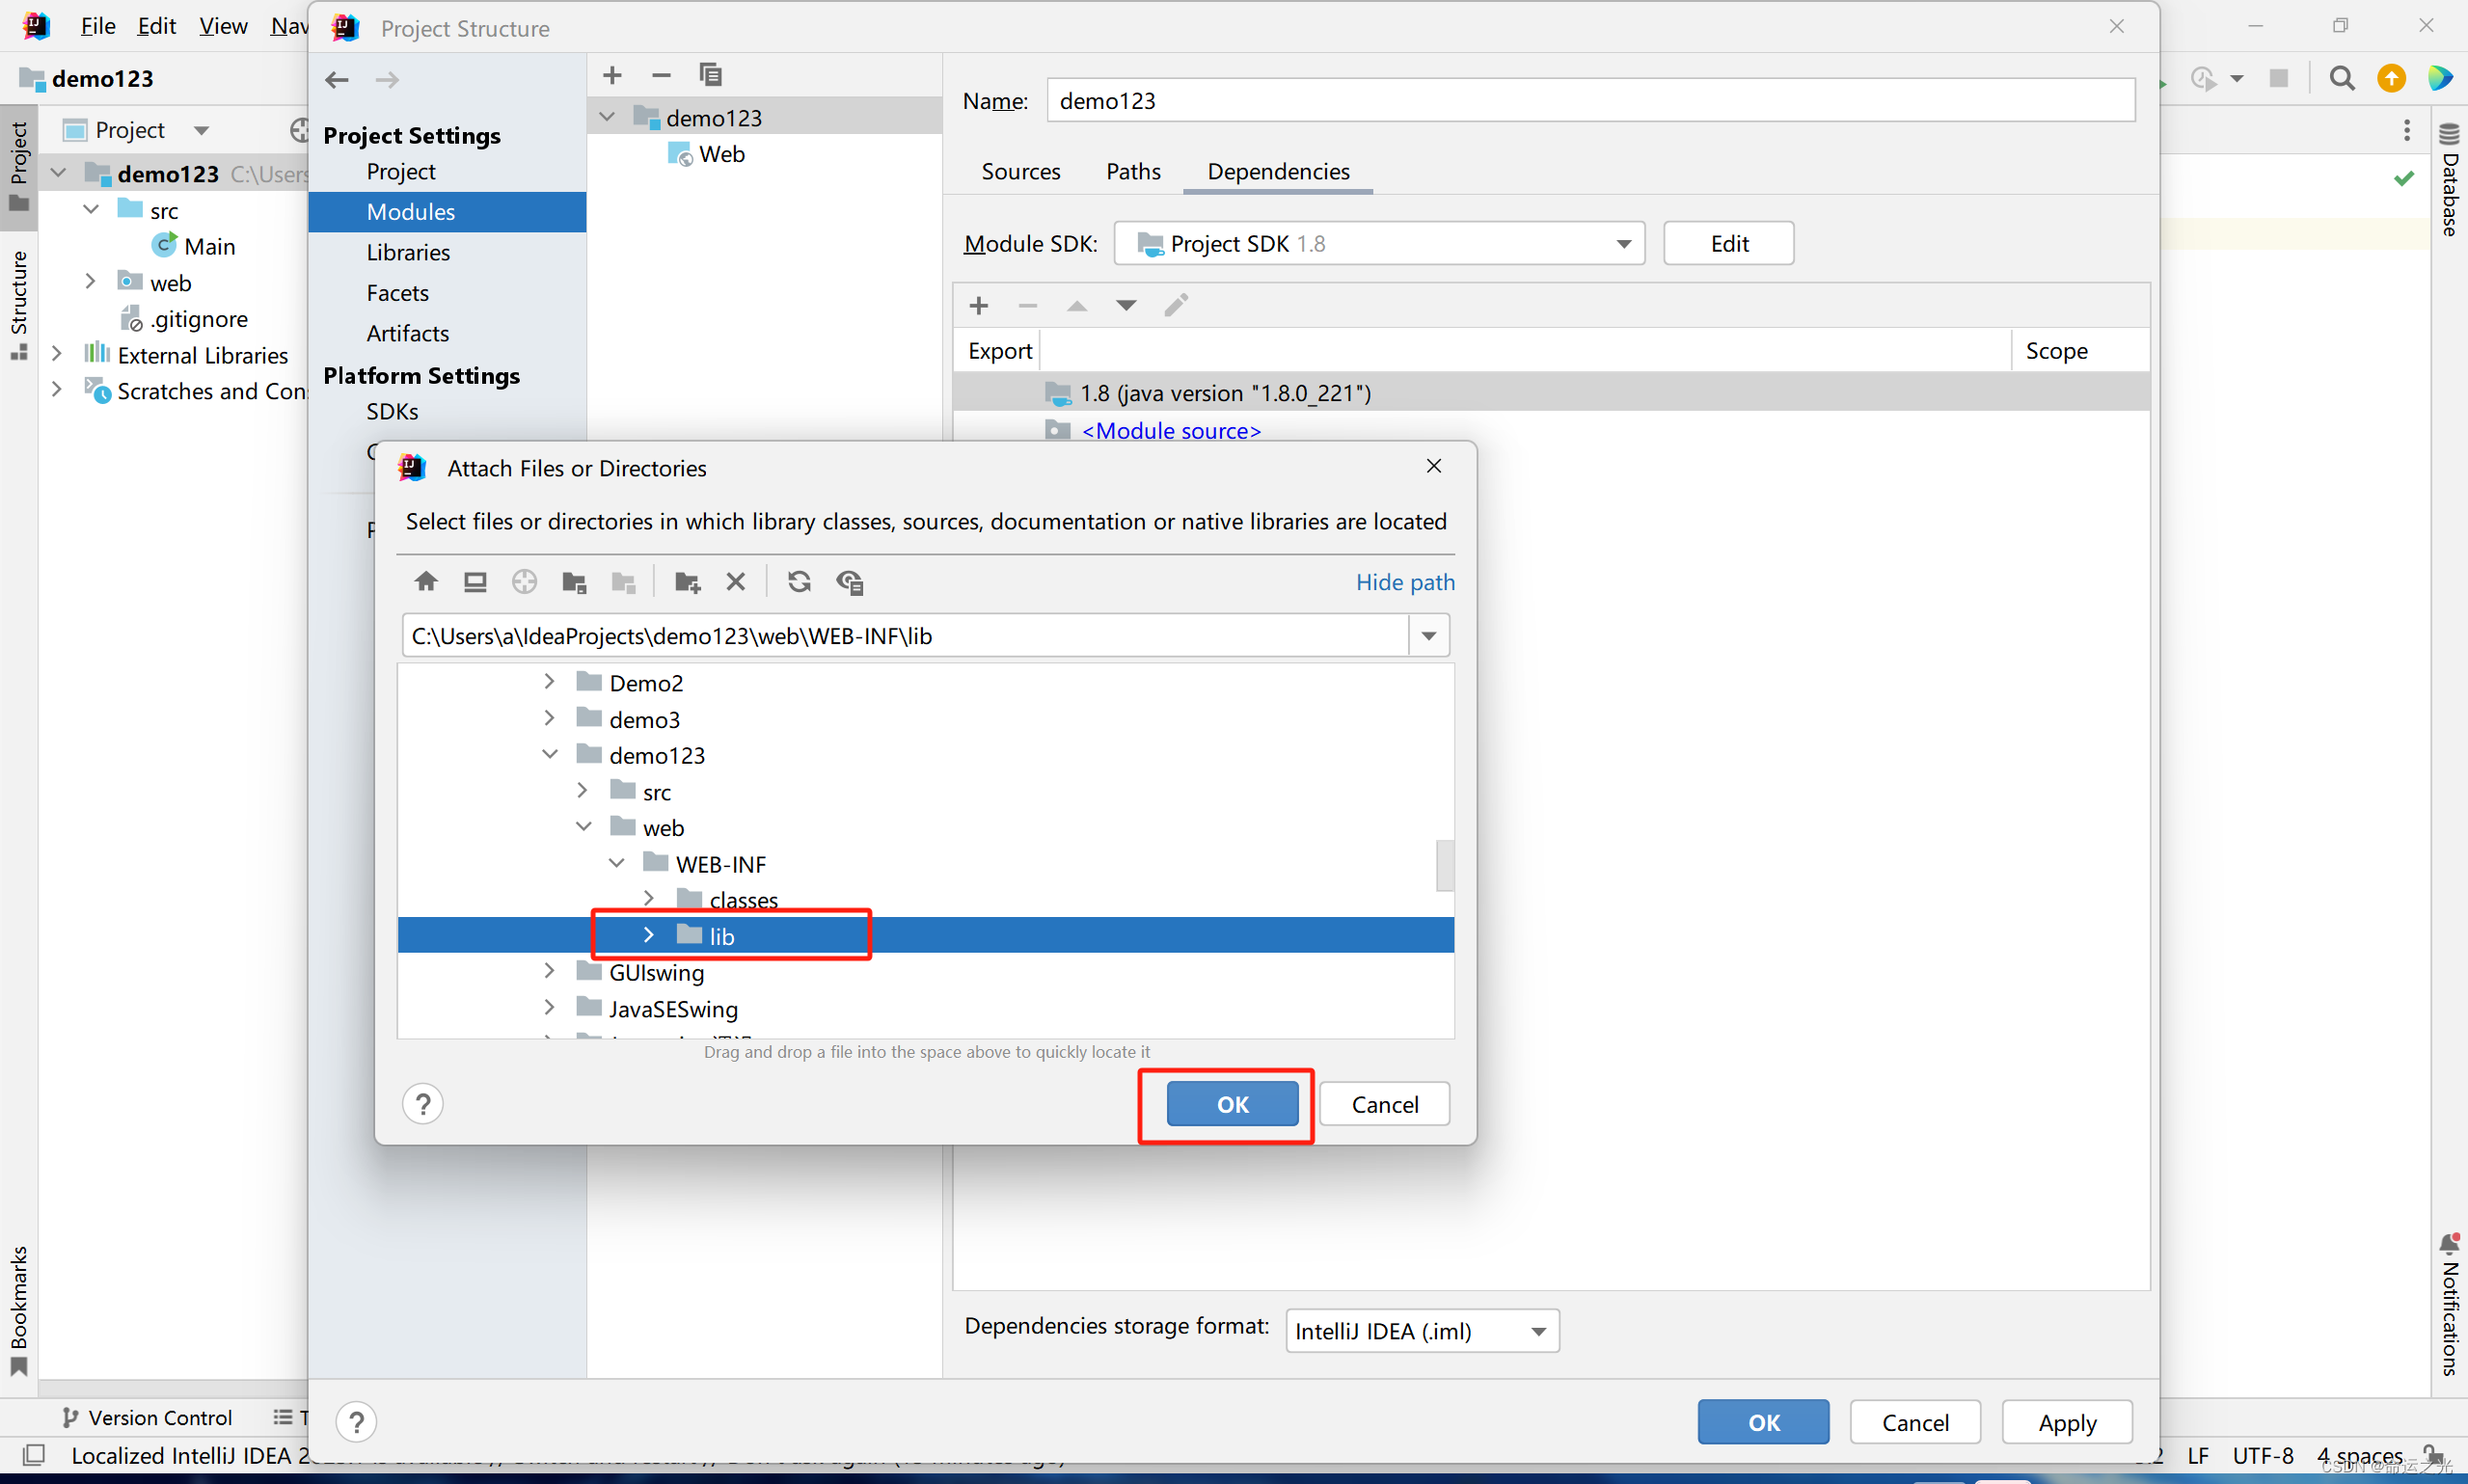Toggle the WEB-INF folder visibility

coord(611,864)
